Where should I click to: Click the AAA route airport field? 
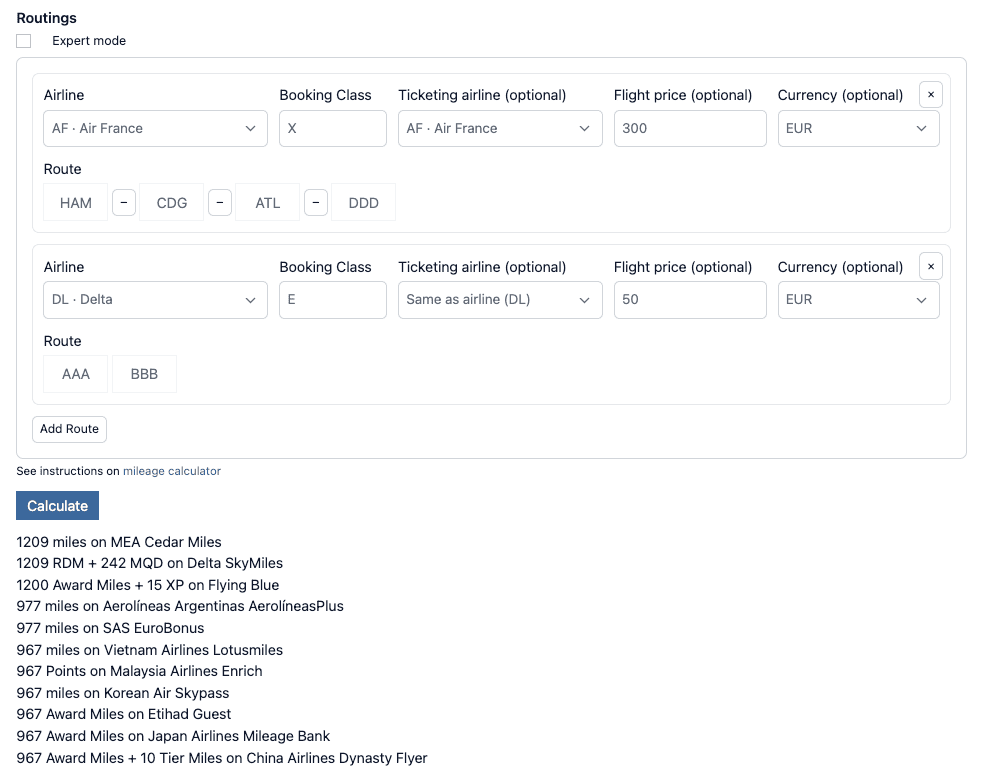click(75, 374)
